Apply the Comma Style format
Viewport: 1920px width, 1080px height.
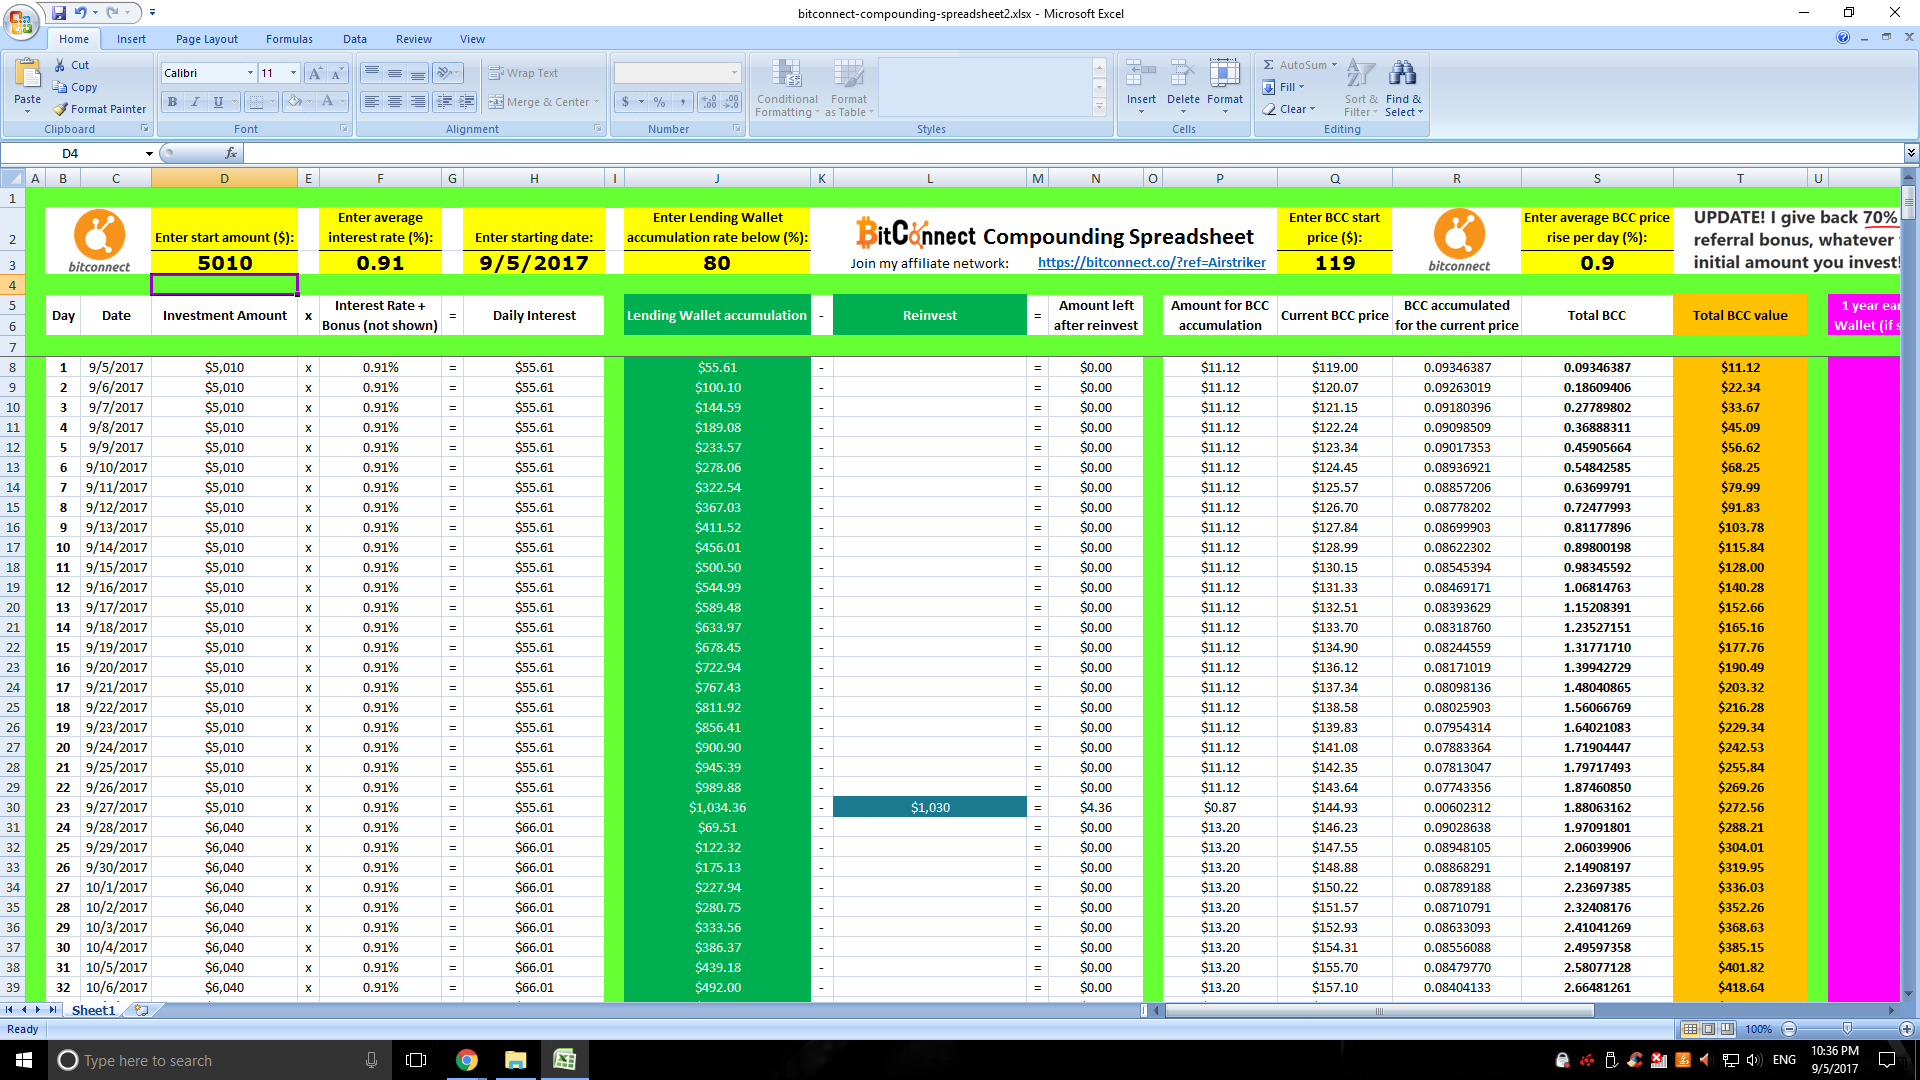tap(682, 102)
